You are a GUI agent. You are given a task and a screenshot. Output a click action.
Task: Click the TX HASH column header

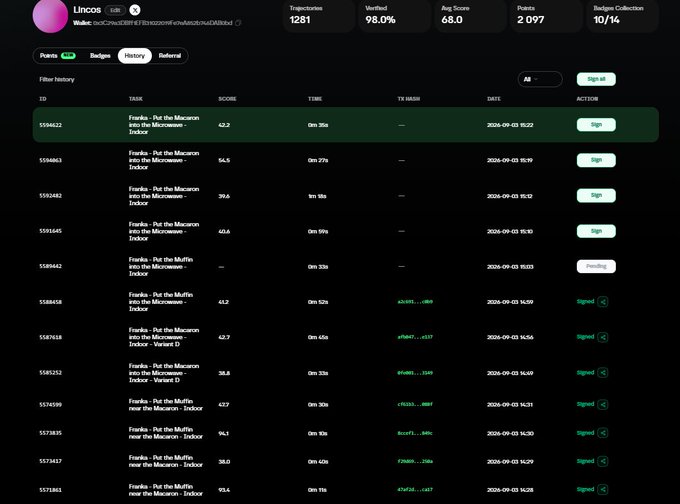pos(409,99)
